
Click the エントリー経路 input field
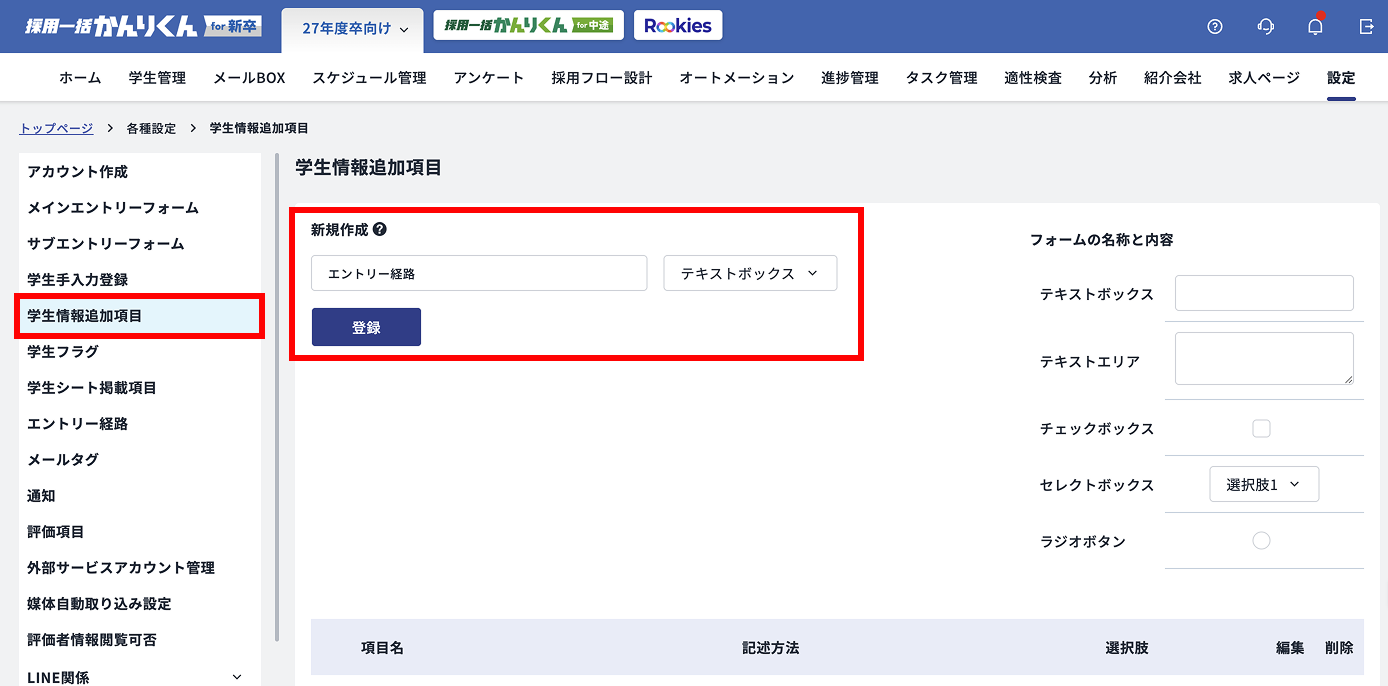click(x=479, y=272)
